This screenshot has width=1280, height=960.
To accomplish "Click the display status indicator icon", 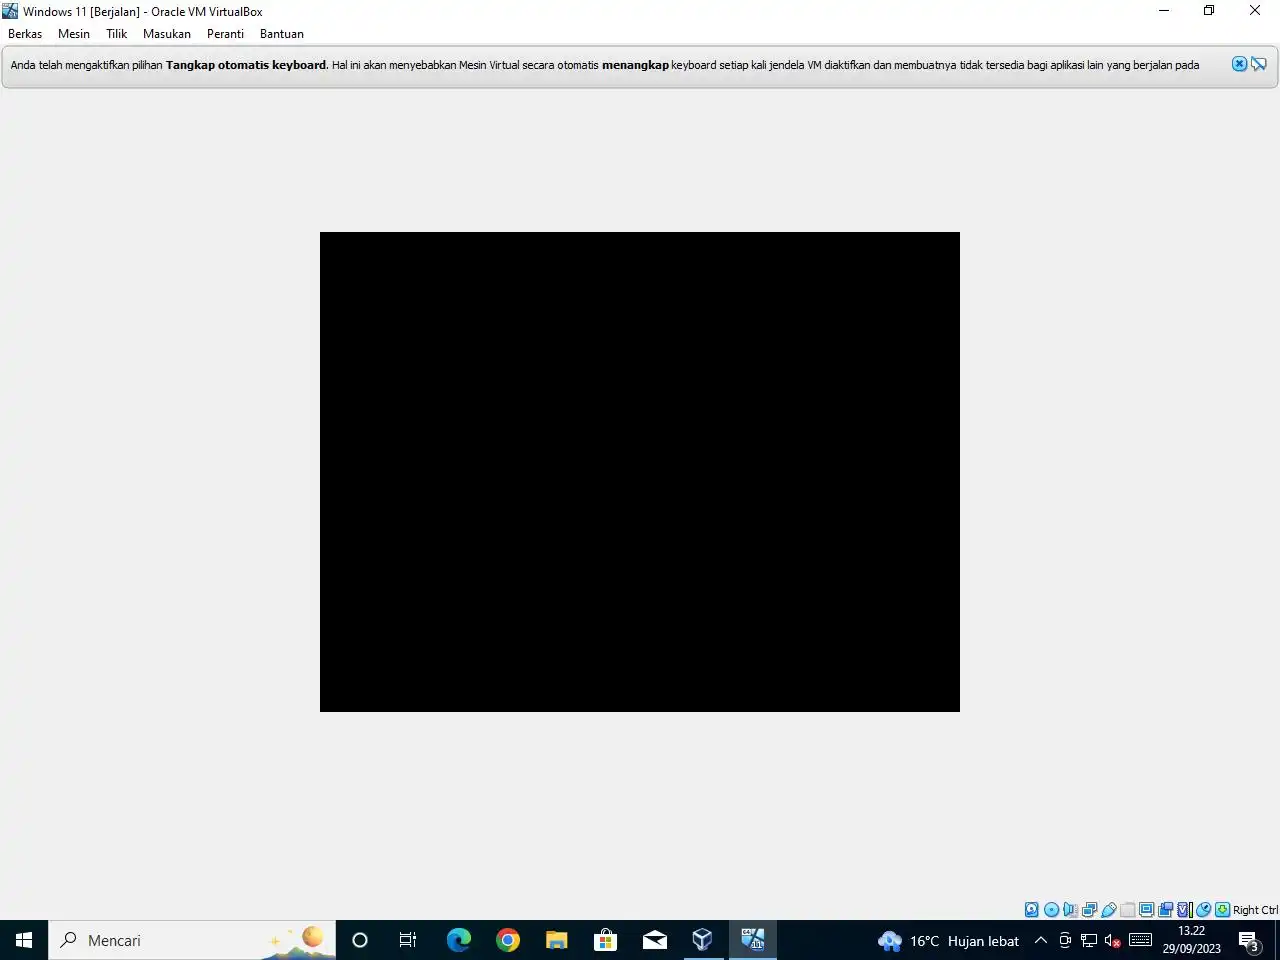I will [x=1147, y=910].
